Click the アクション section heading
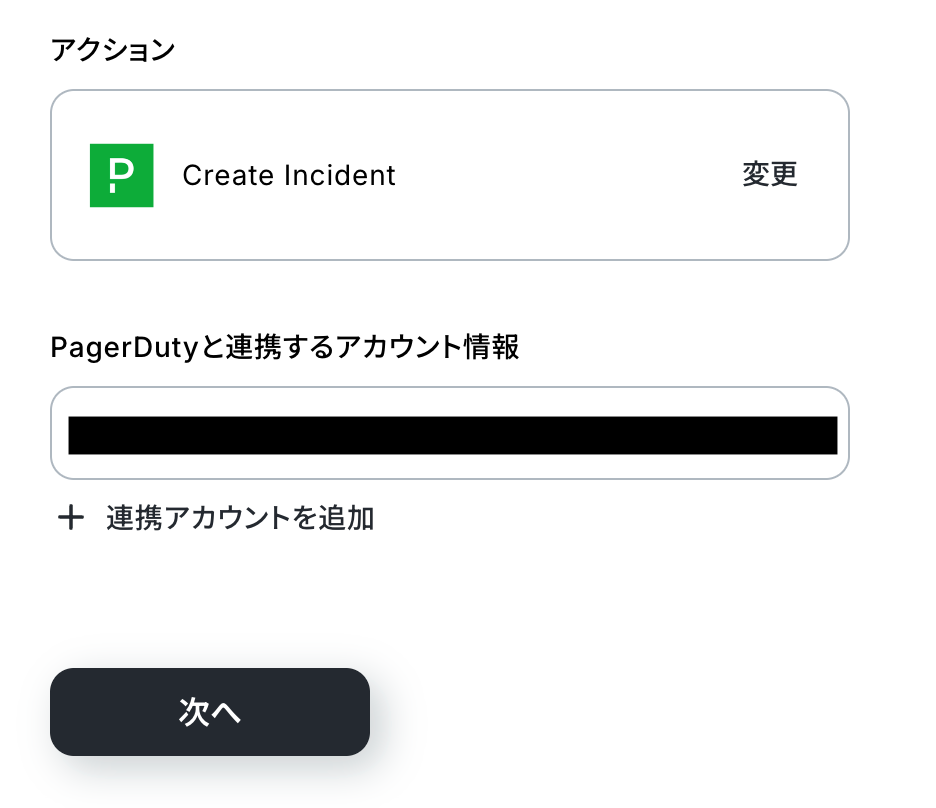 pyautogui.click(x=112, y=50)
